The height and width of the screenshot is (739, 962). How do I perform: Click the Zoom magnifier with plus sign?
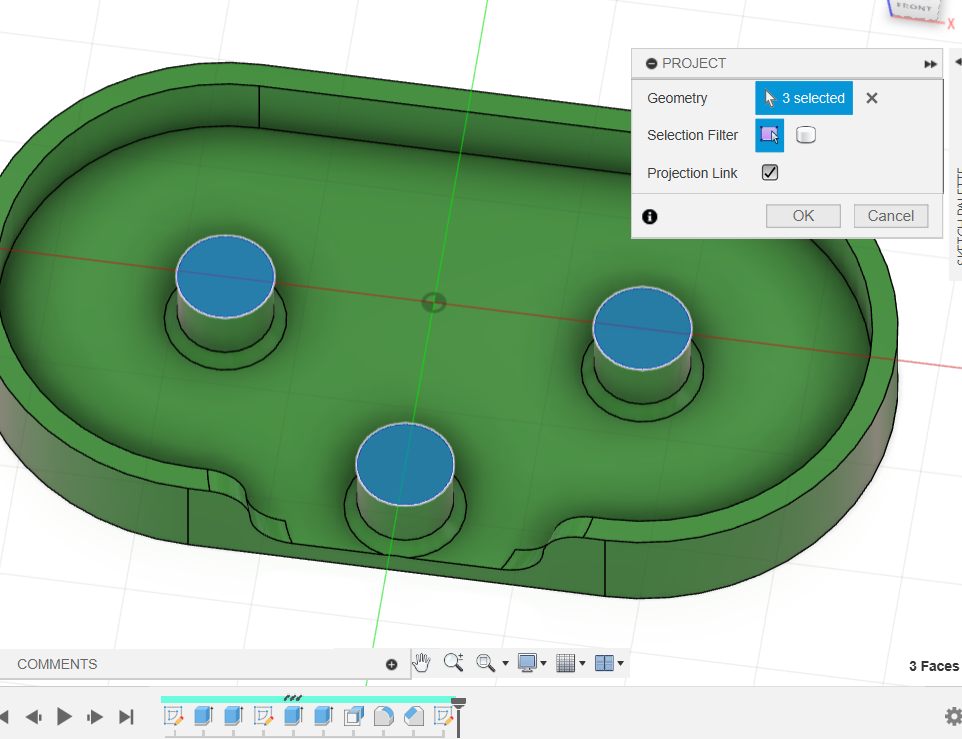pos(453,662)
